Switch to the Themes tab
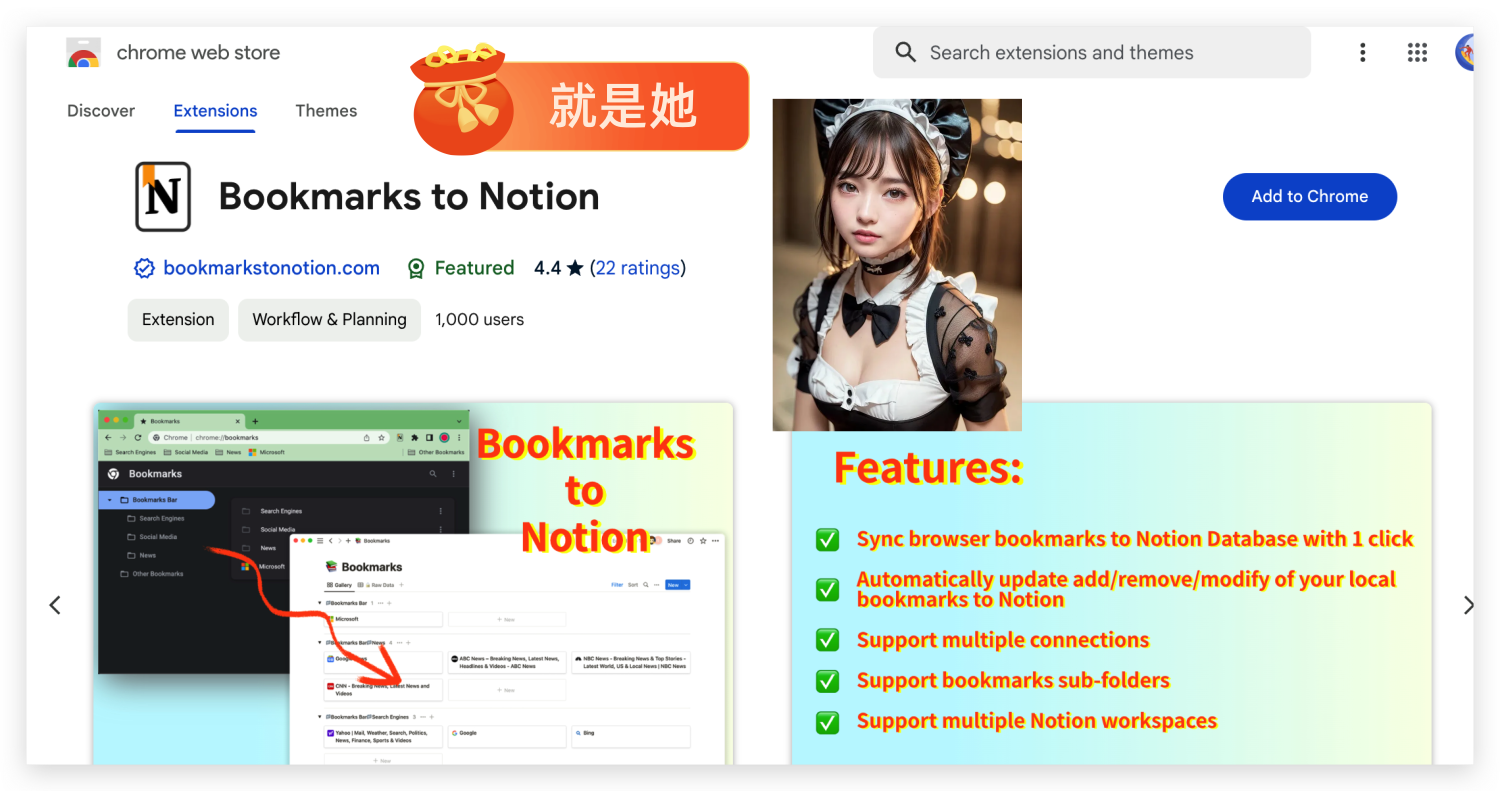The image size is (1500, 791). (326, 110)
